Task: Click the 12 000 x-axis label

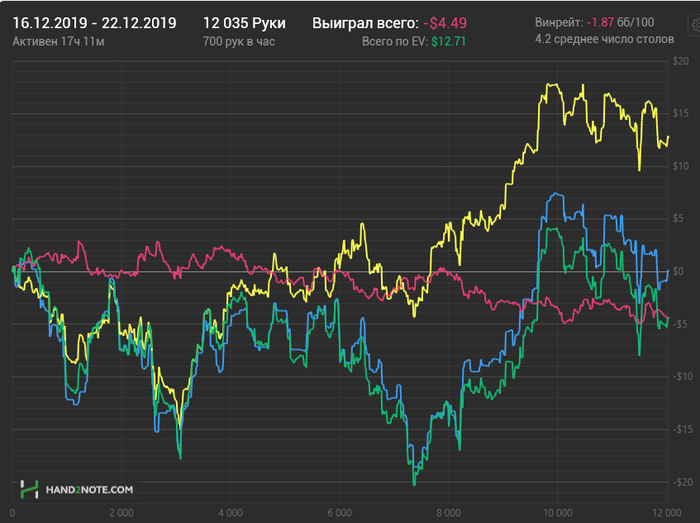Action: pos(667,513)
